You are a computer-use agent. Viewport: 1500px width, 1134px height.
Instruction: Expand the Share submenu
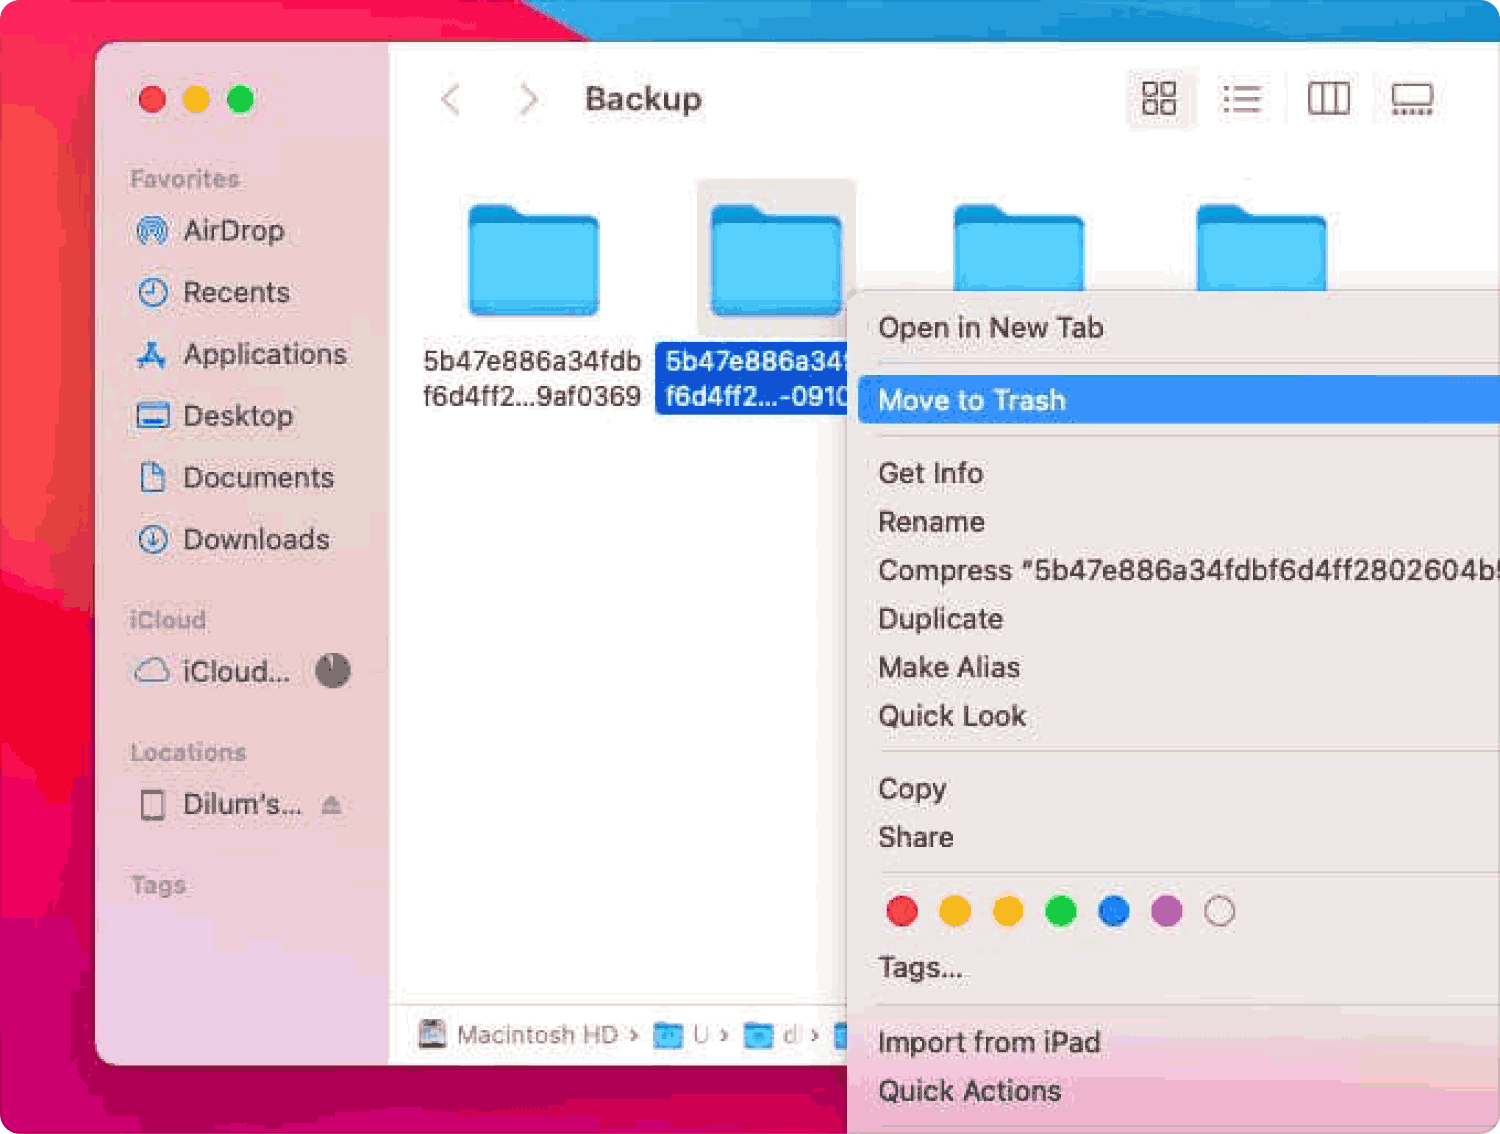(916, 837)
